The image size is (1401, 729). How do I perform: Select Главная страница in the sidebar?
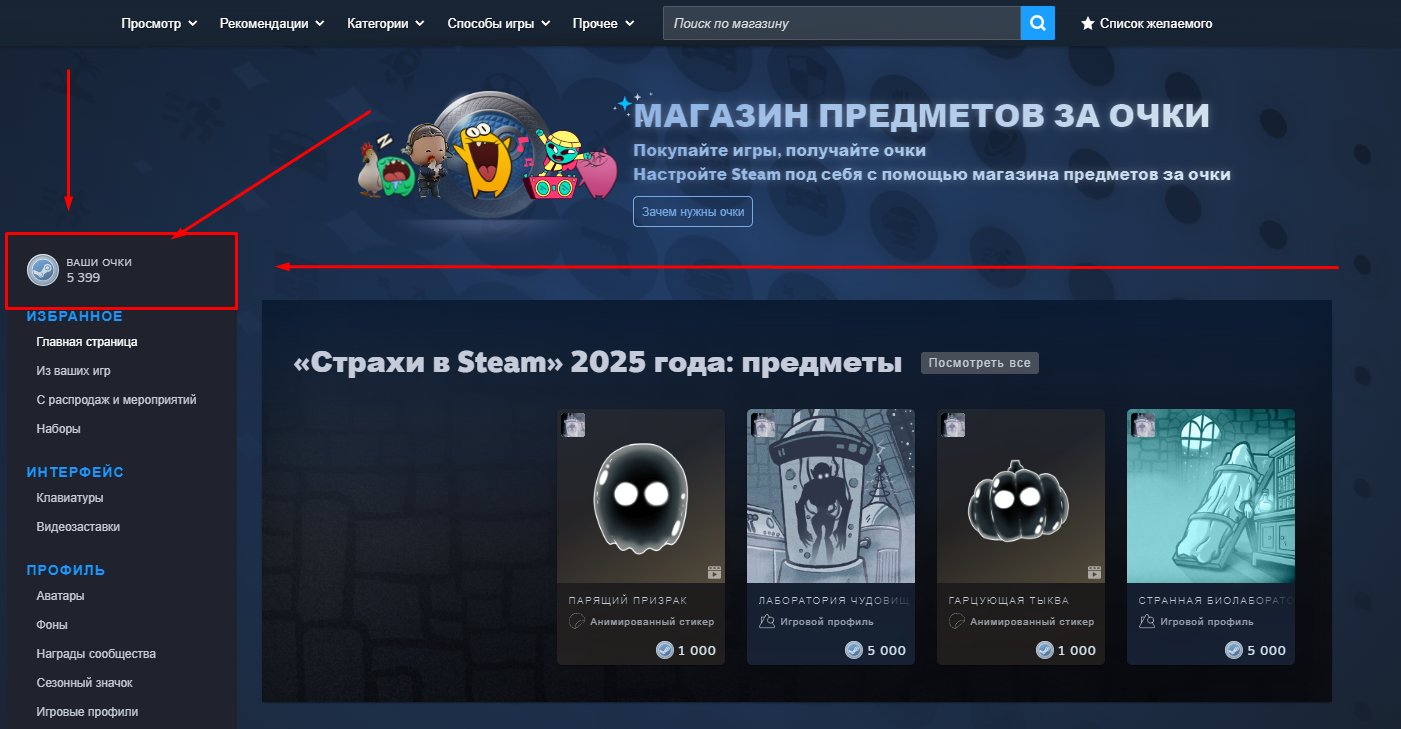tap(87, 342)
